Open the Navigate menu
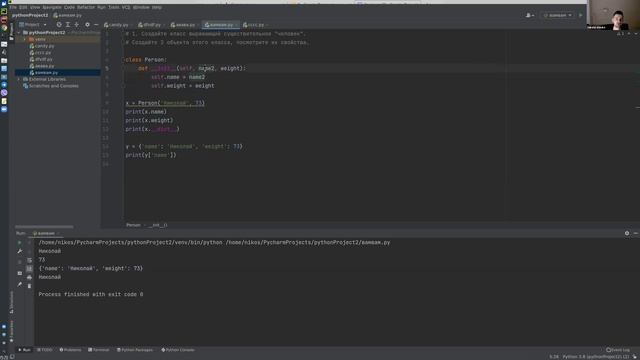 pyautogui.click(x=52, y=7)
